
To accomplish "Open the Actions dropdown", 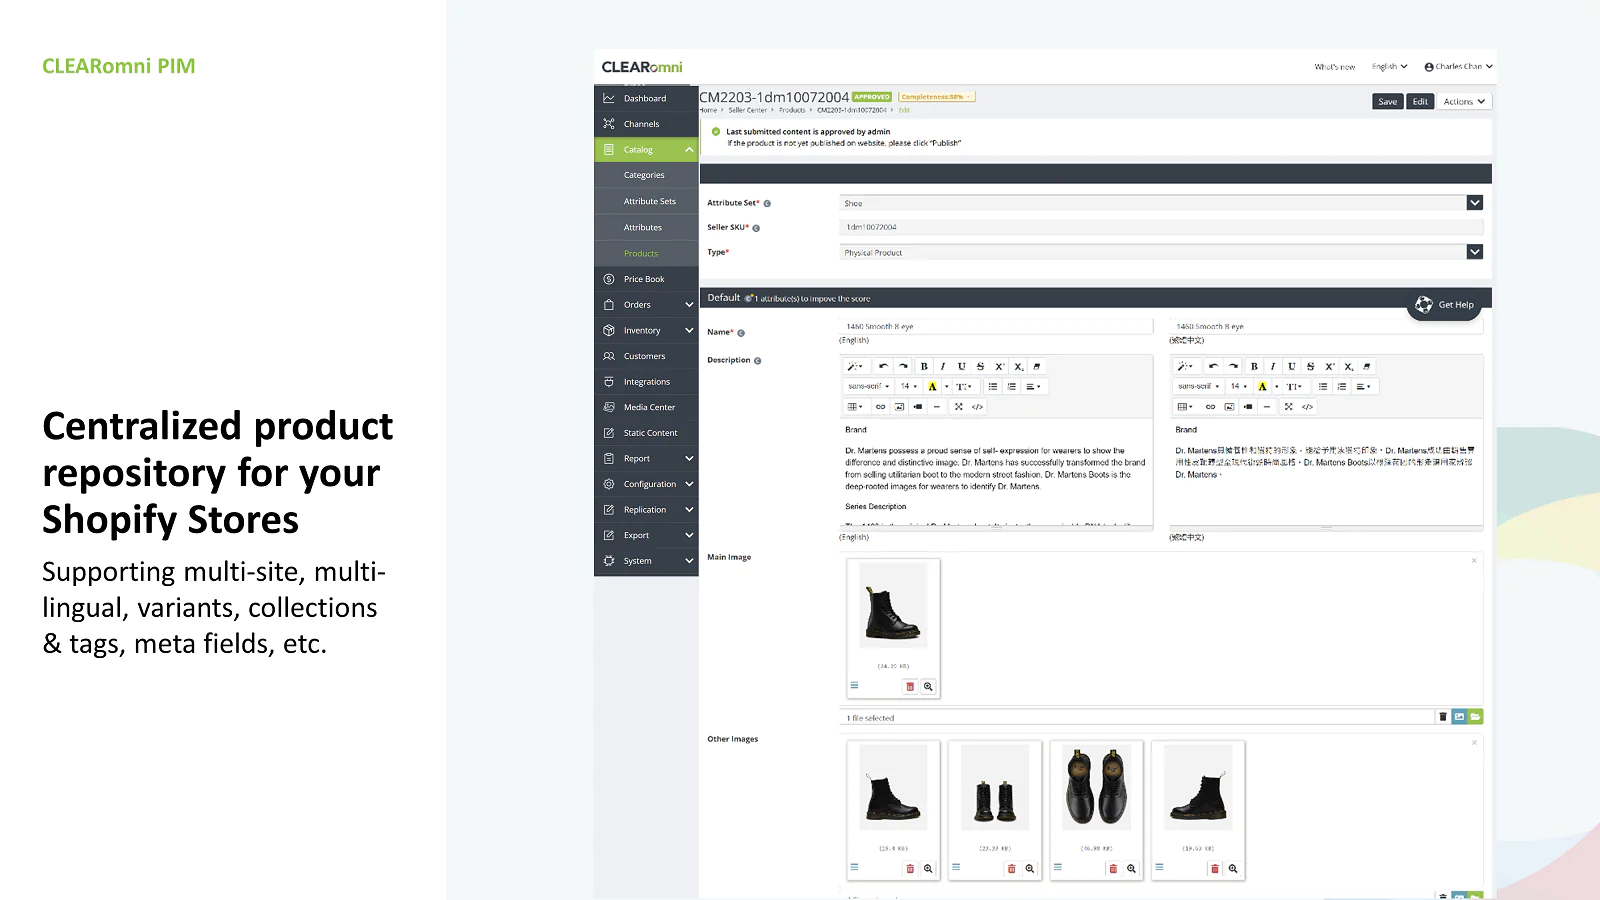I will pyautogui.click(x=1464, y=101).
